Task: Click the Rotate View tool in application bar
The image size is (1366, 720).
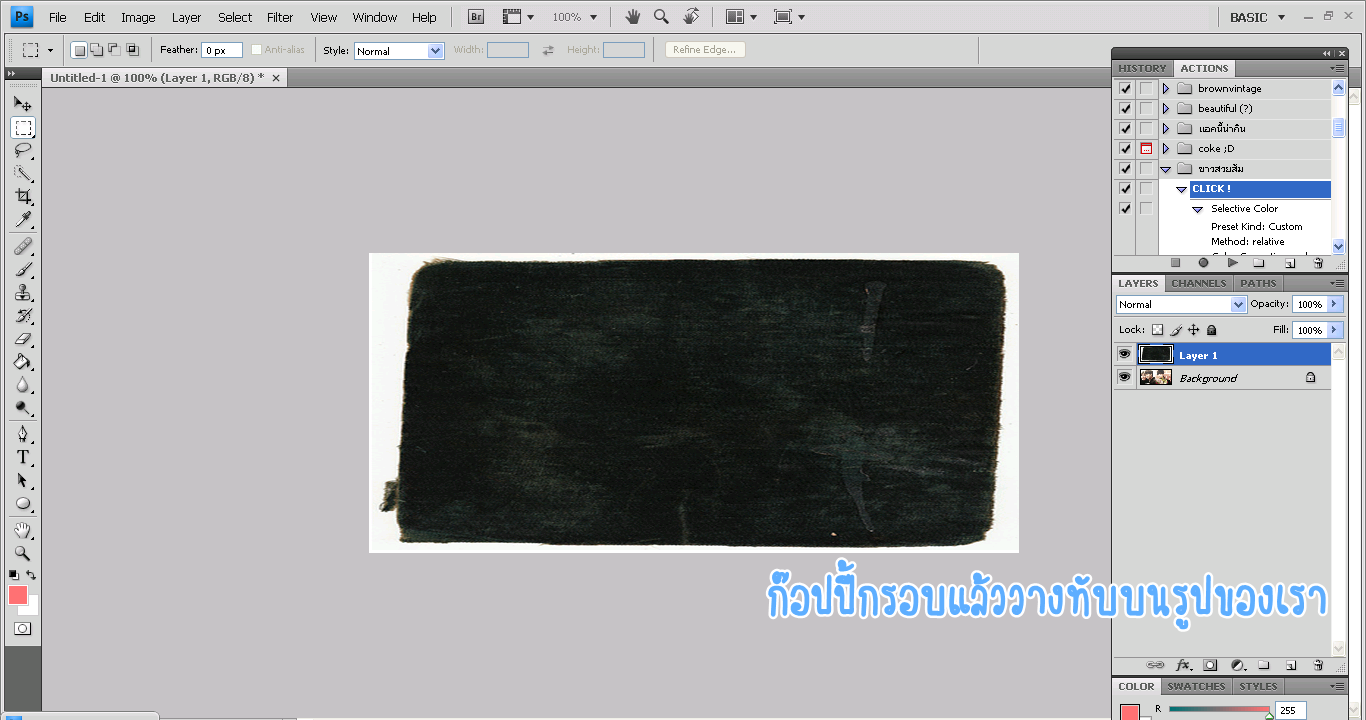Action: (x=691, y=17)
